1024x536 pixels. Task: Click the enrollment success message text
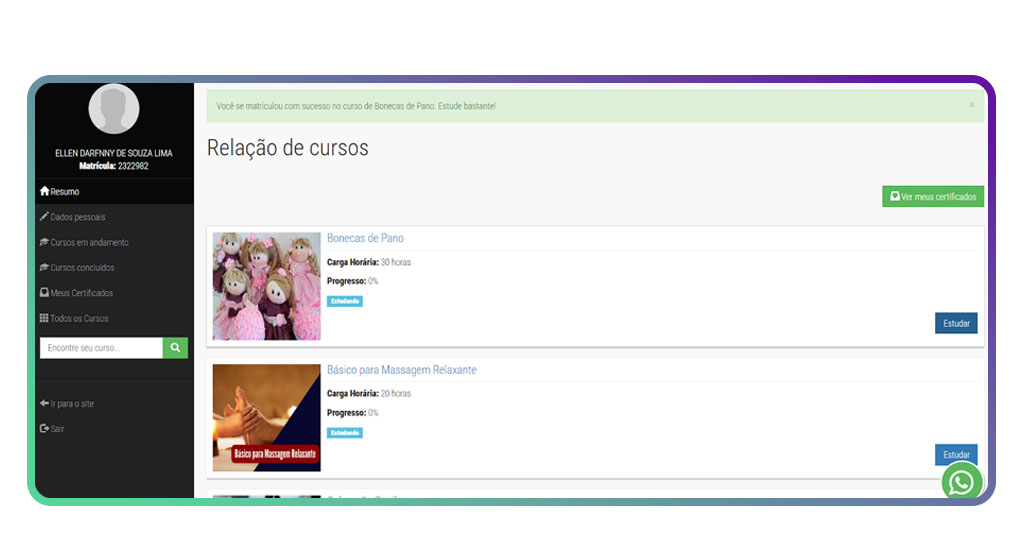(356, 106)
